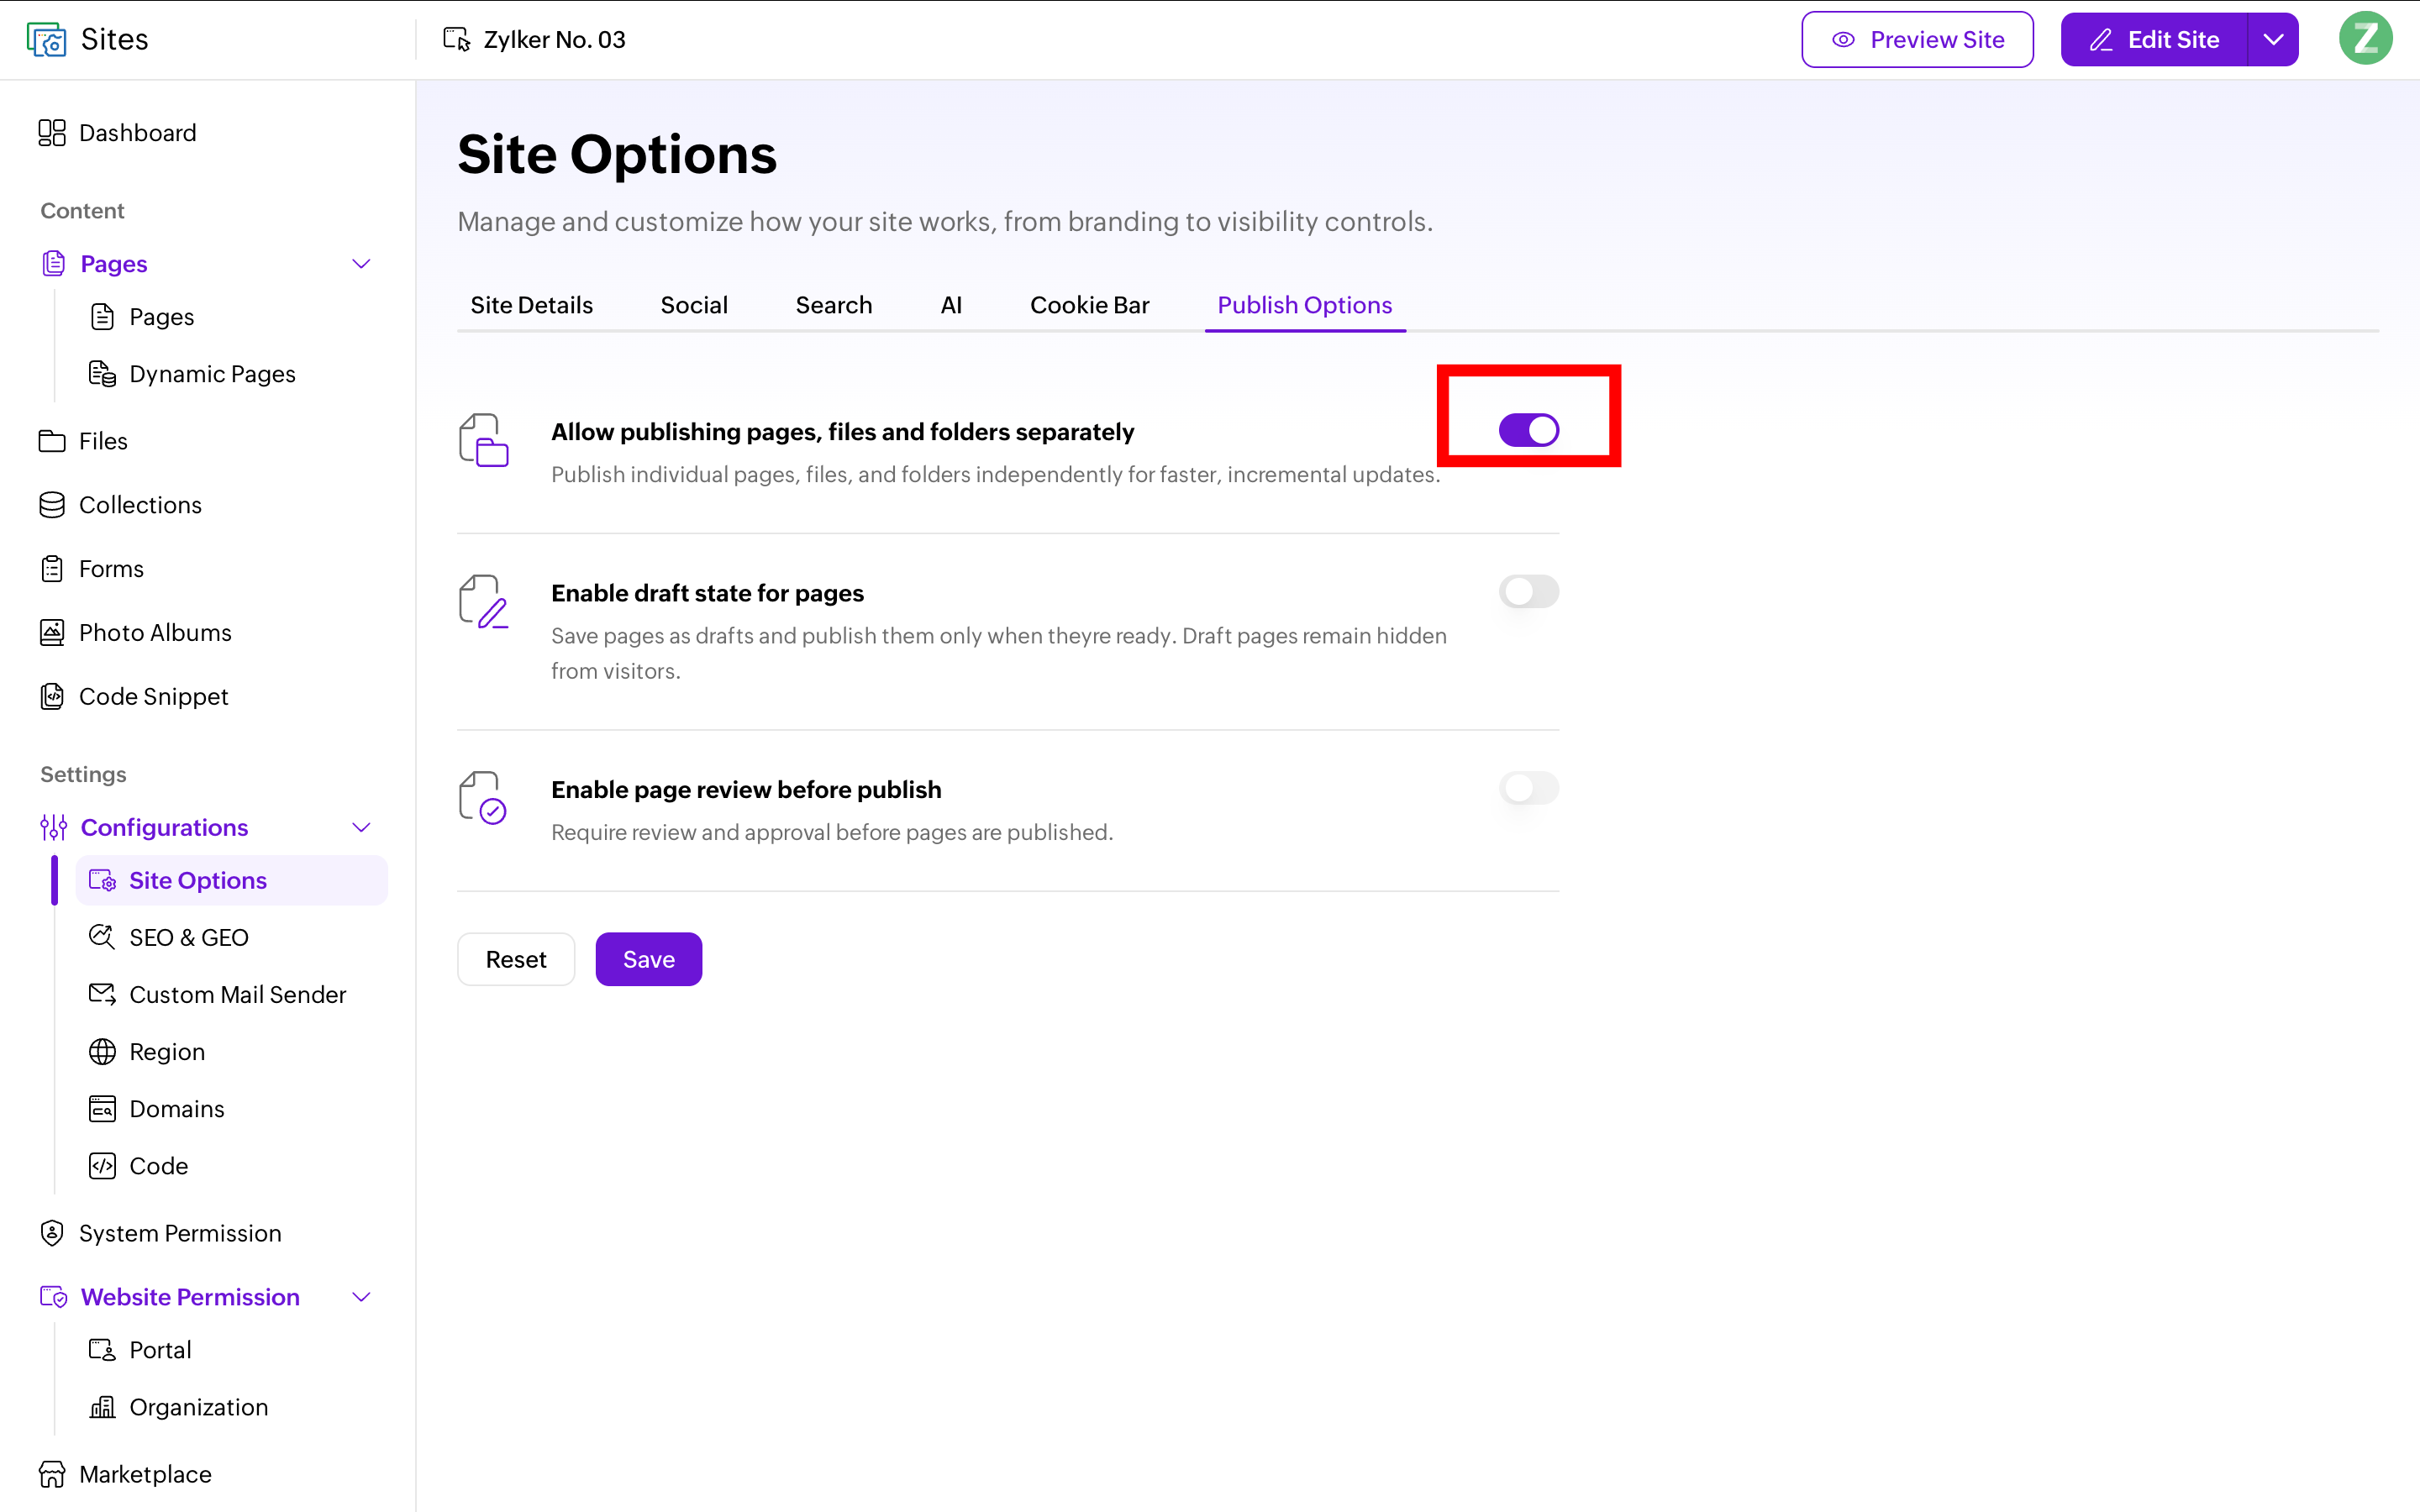Switch to the Search tab

click(x=834, y=305)
